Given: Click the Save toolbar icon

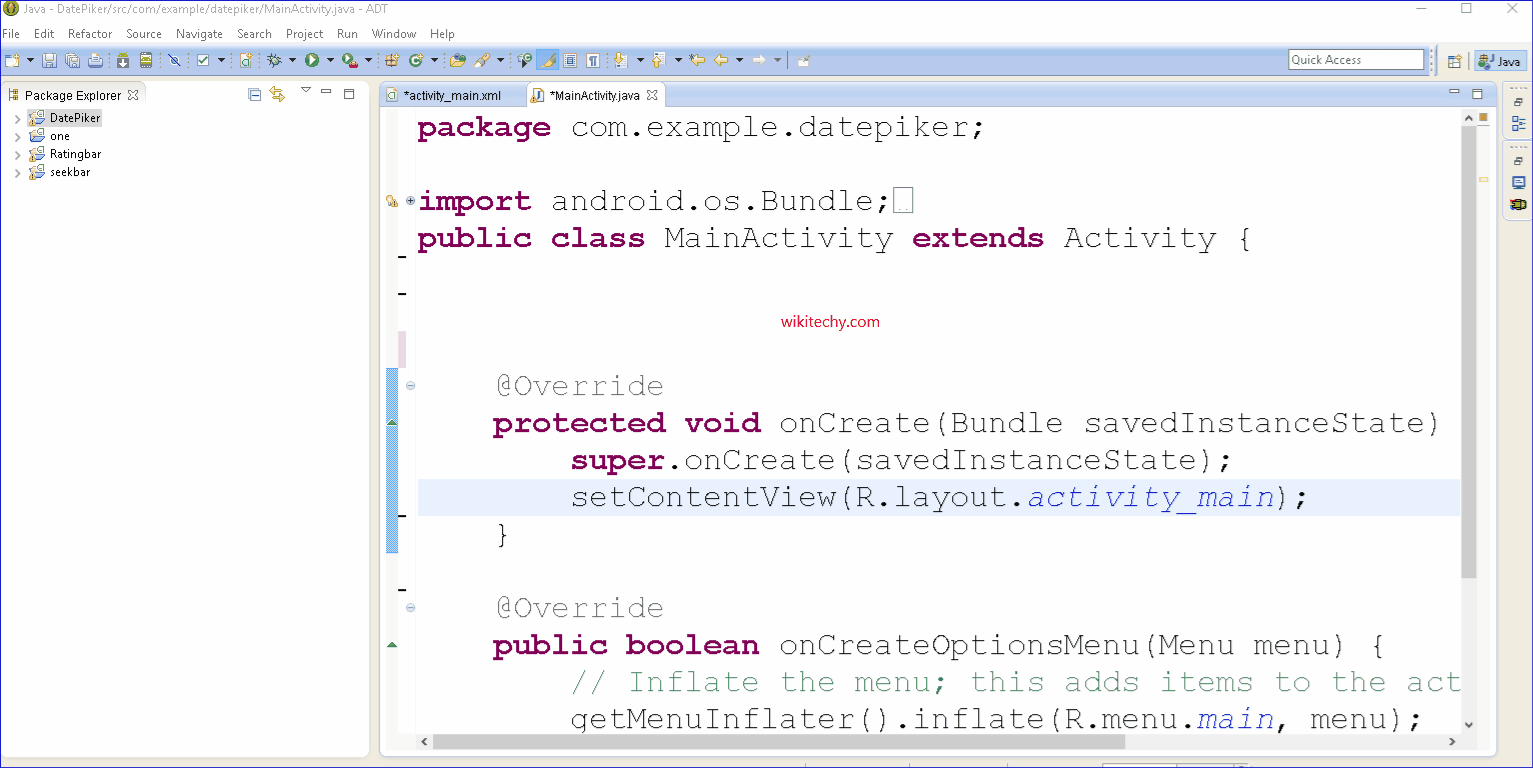Looking at the screenshot, I should point(49,60).
